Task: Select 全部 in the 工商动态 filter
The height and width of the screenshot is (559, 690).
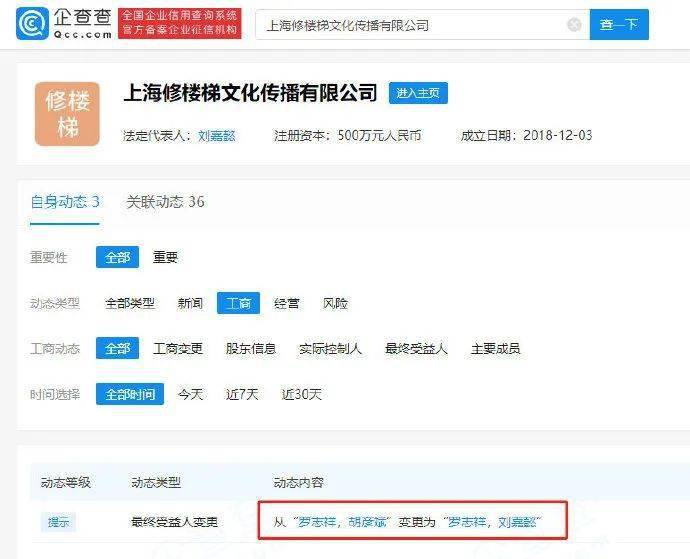Action: 117,349
